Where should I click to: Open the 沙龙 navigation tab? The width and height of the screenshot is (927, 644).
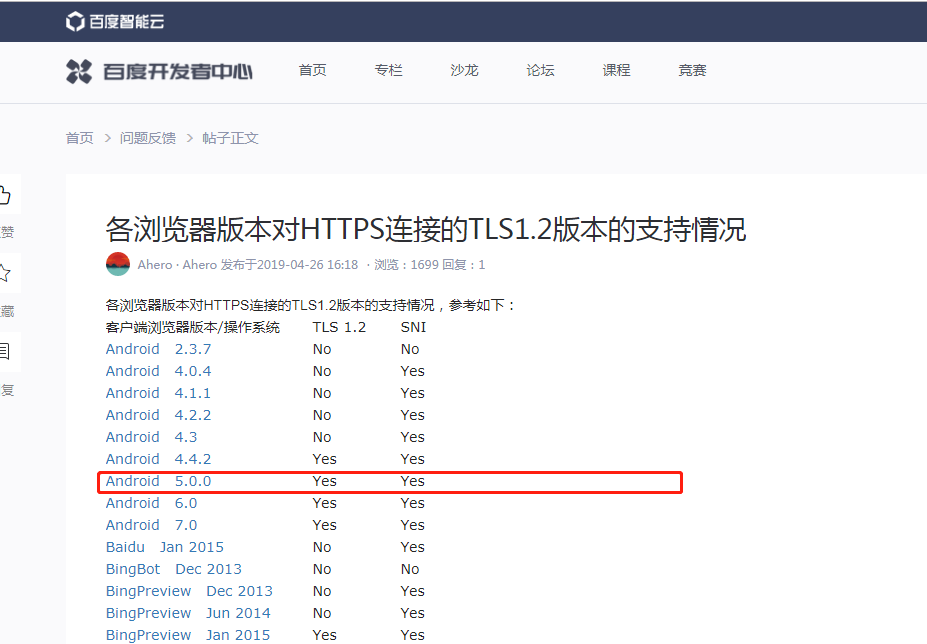[x=464, y=70]
